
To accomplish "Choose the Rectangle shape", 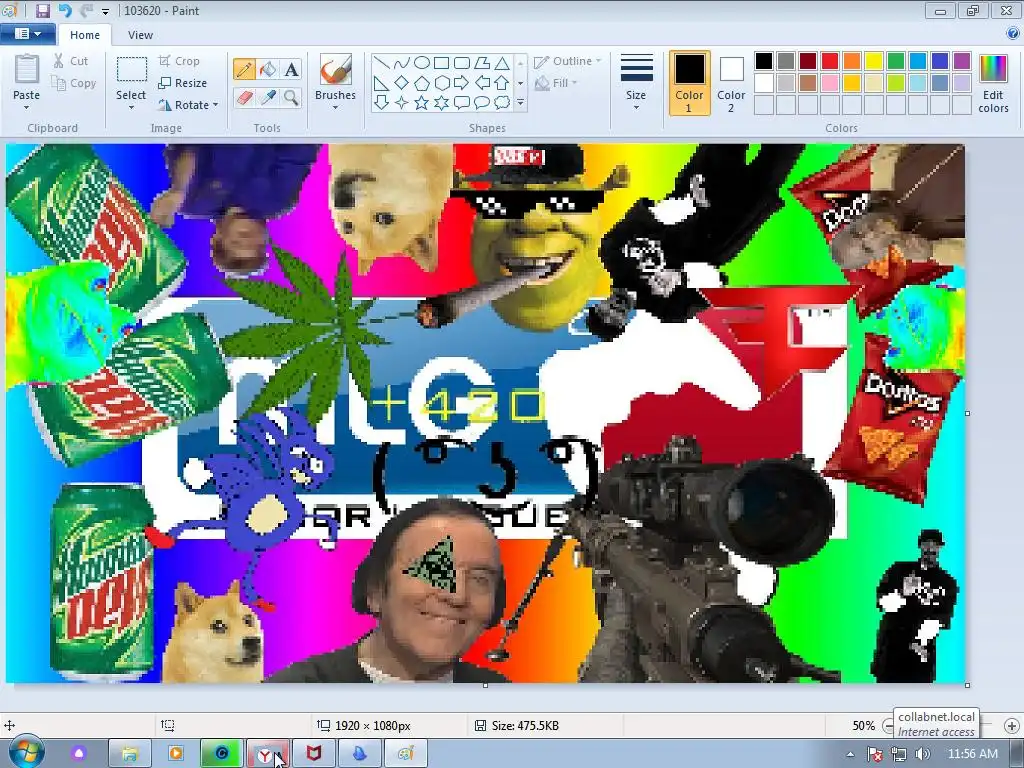I will (441, 63).
